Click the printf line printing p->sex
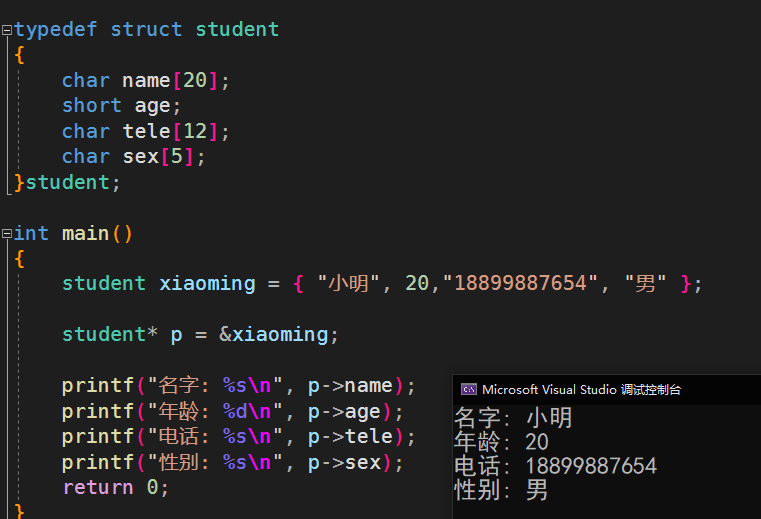This screenshot has height=519, width=761. [233, 463]
